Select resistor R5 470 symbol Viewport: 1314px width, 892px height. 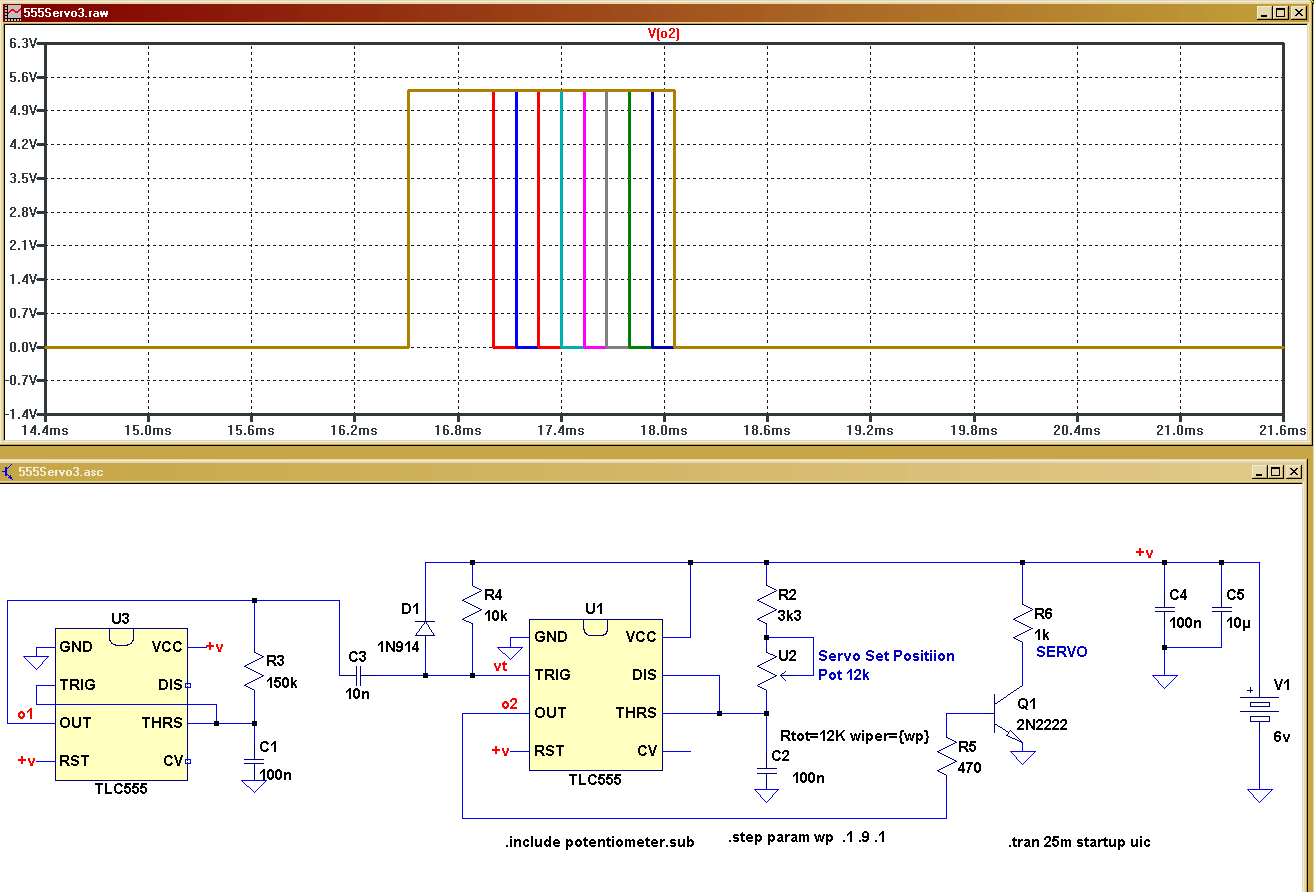[x=946, y=757]
